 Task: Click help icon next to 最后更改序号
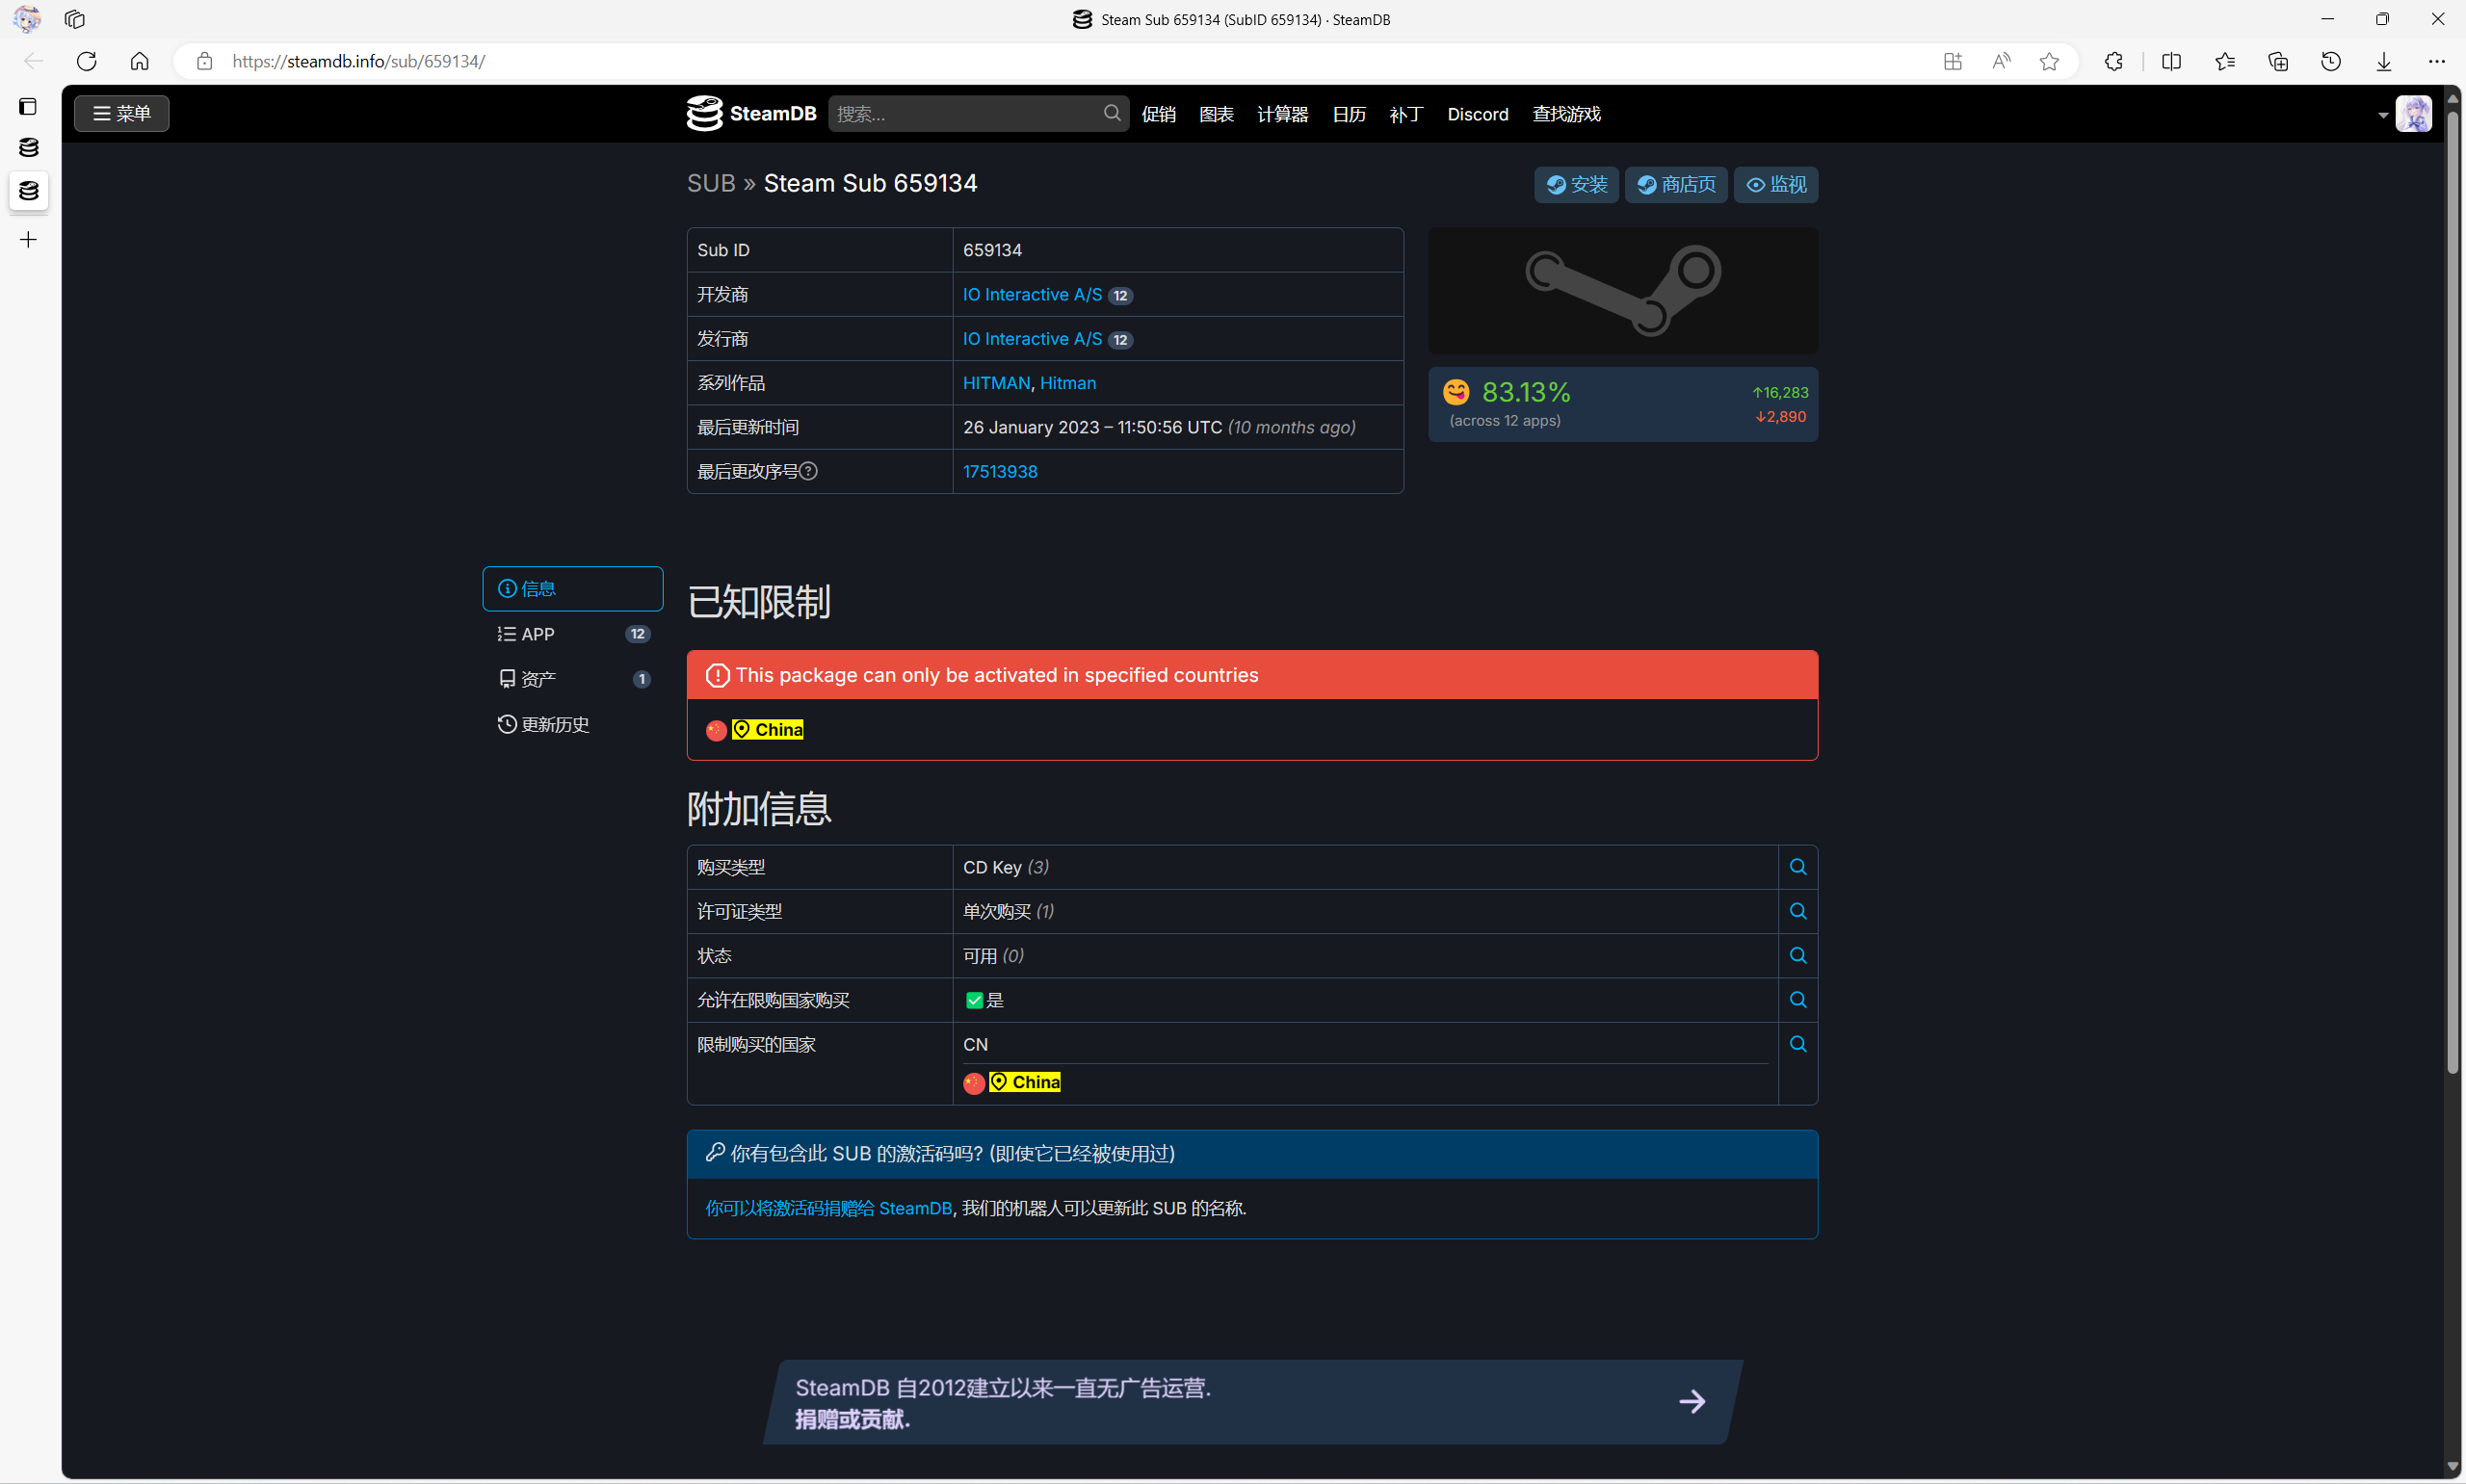tap(808, 471)
